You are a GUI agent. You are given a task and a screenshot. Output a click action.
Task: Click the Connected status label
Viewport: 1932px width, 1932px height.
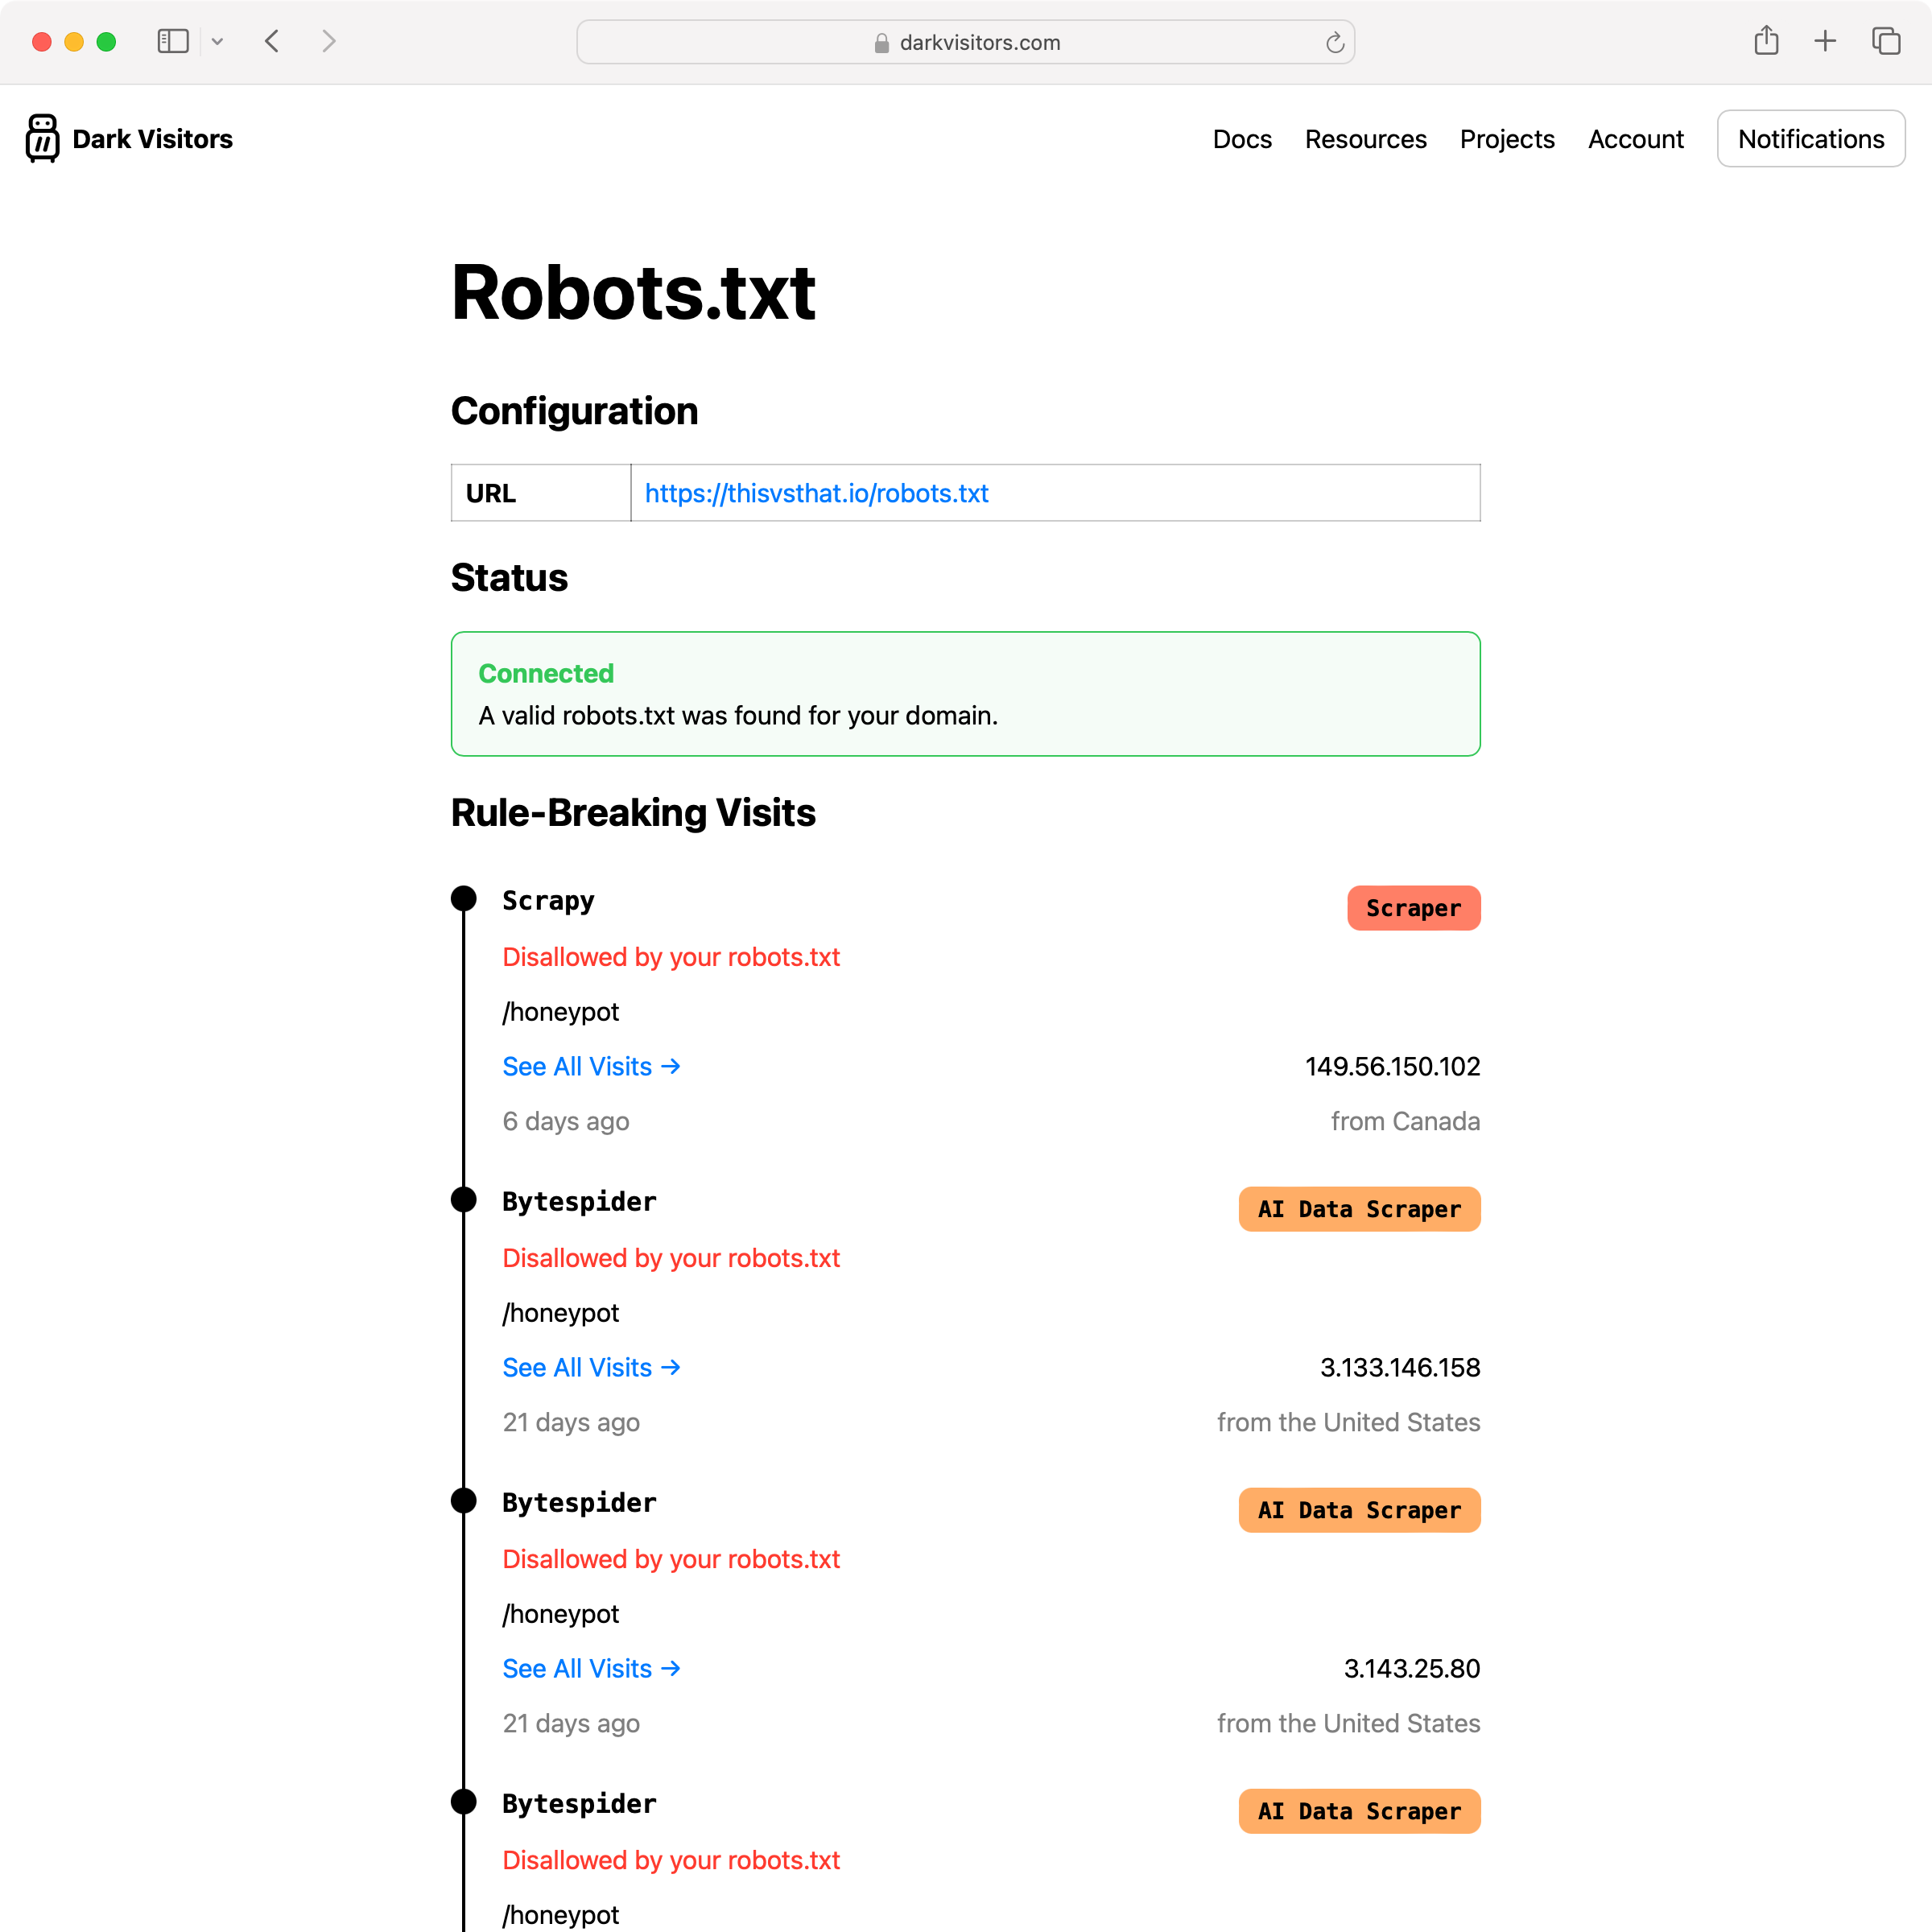pos(546,674)
